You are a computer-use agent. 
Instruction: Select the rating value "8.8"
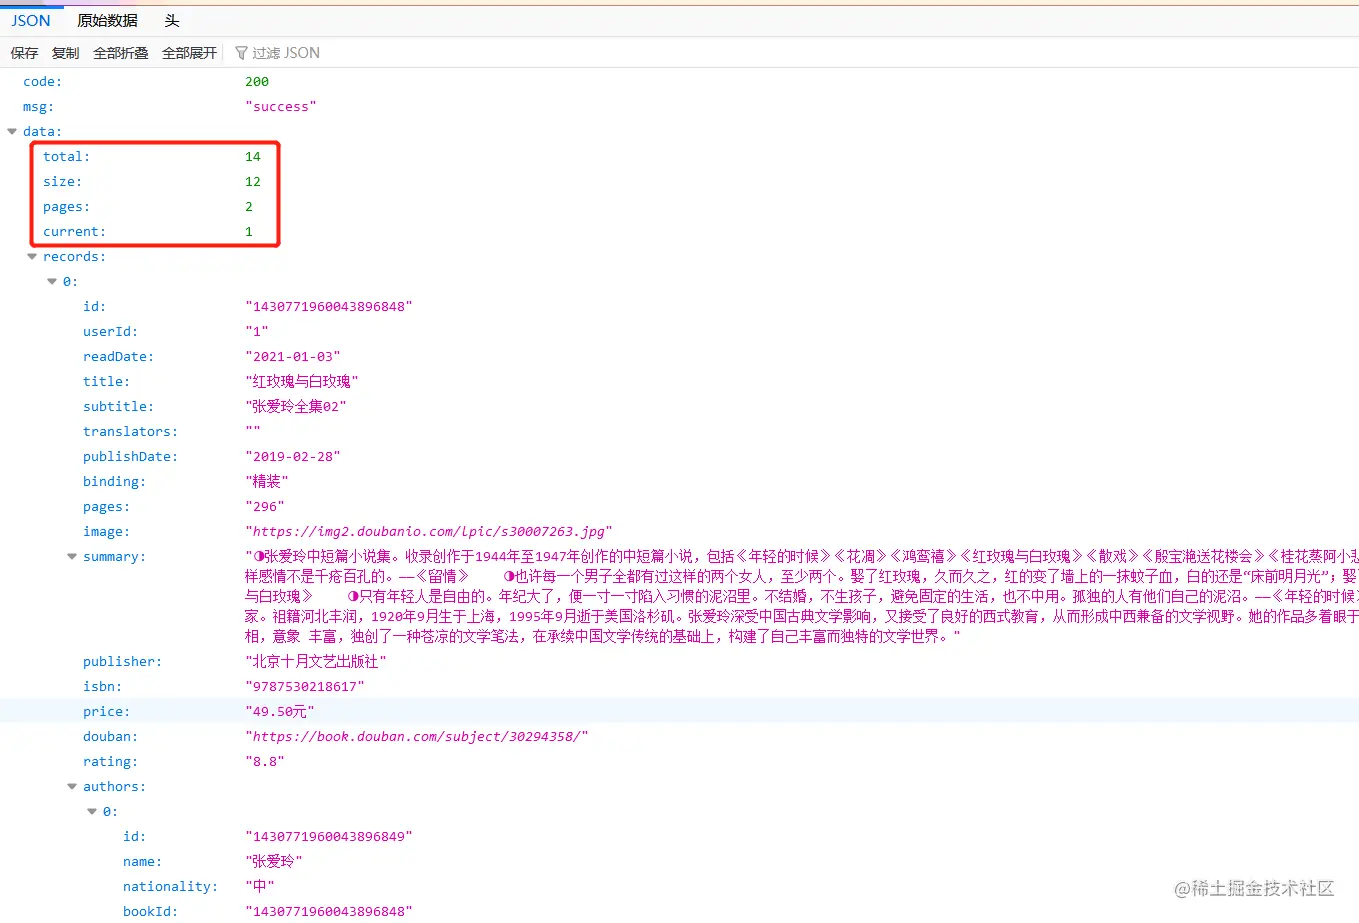click(x=265, y=762)
